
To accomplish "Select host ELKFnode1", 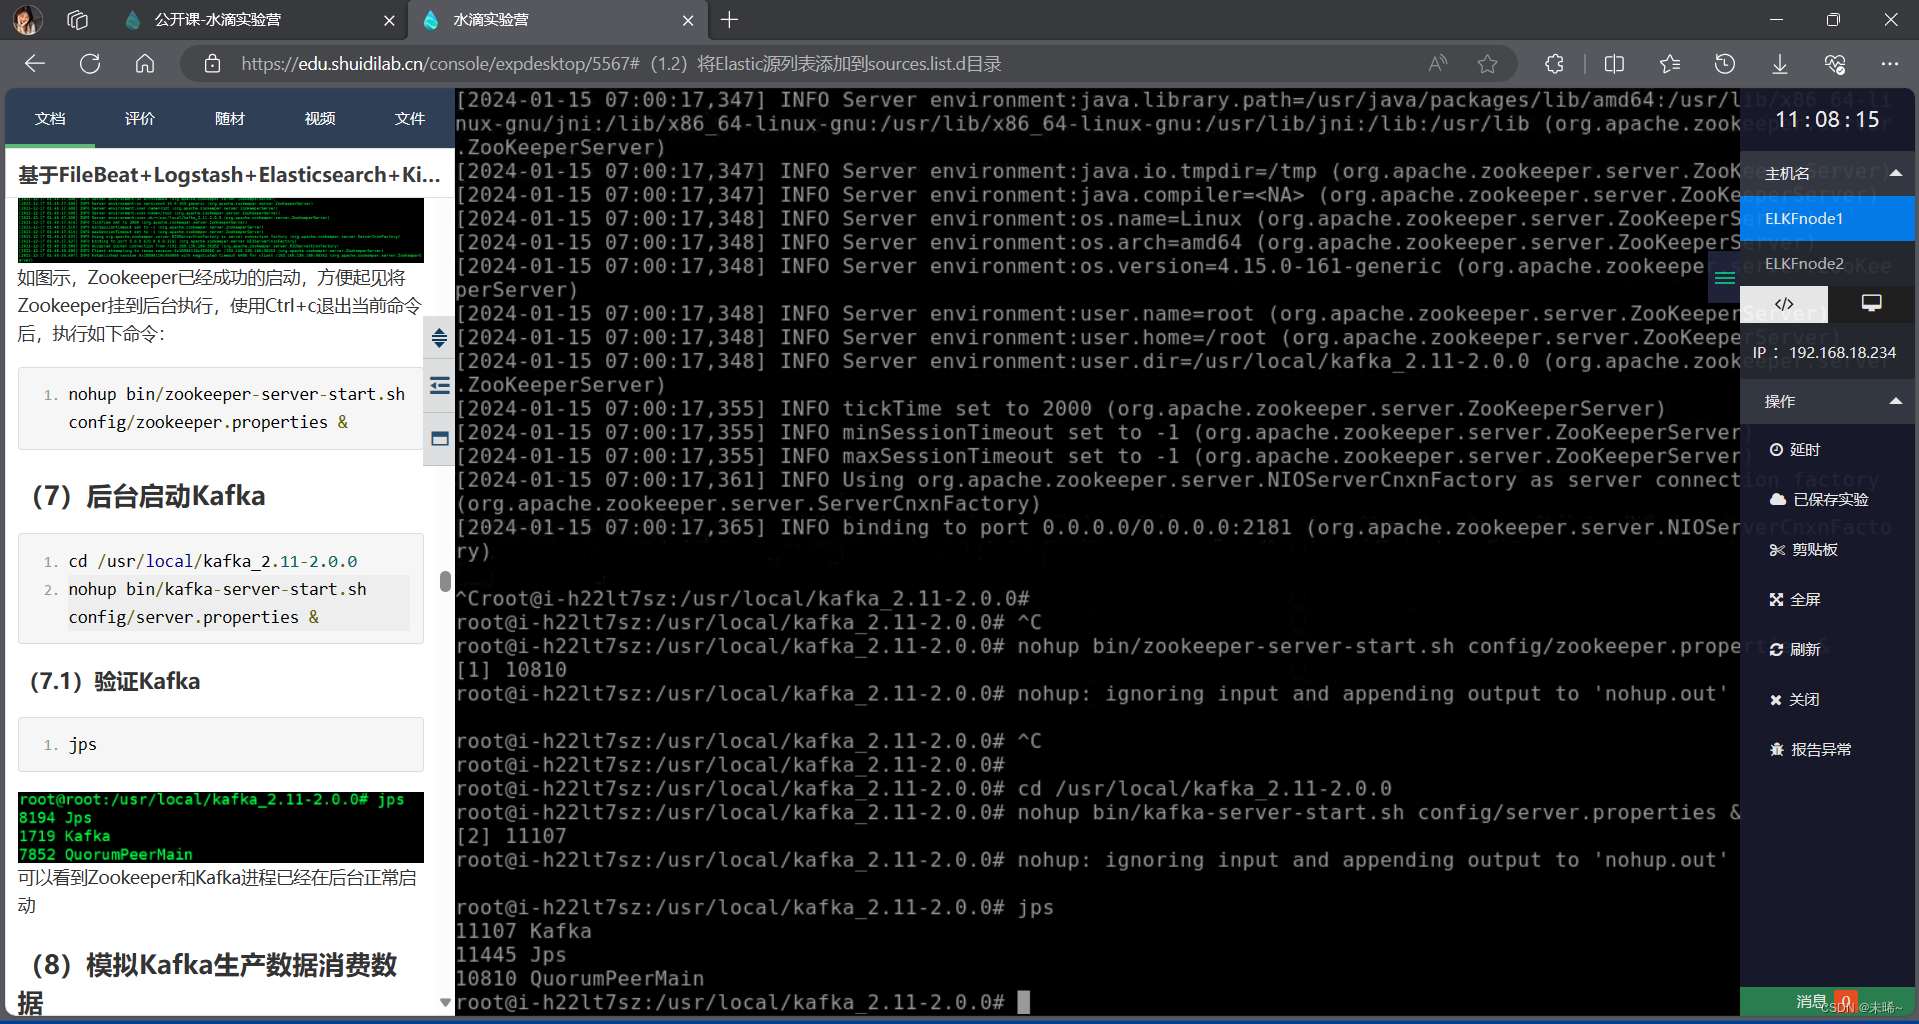I will pyautogui.click(x=1827, y=218).
